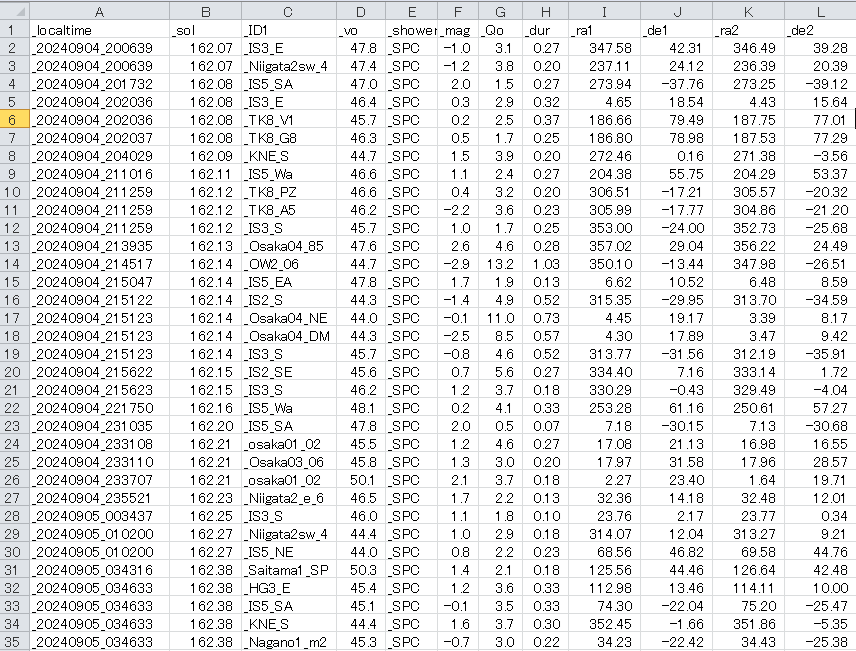This screenshot has height=651, width=856.
Task: Select the row 6 header
Action: tap(13, 119)
